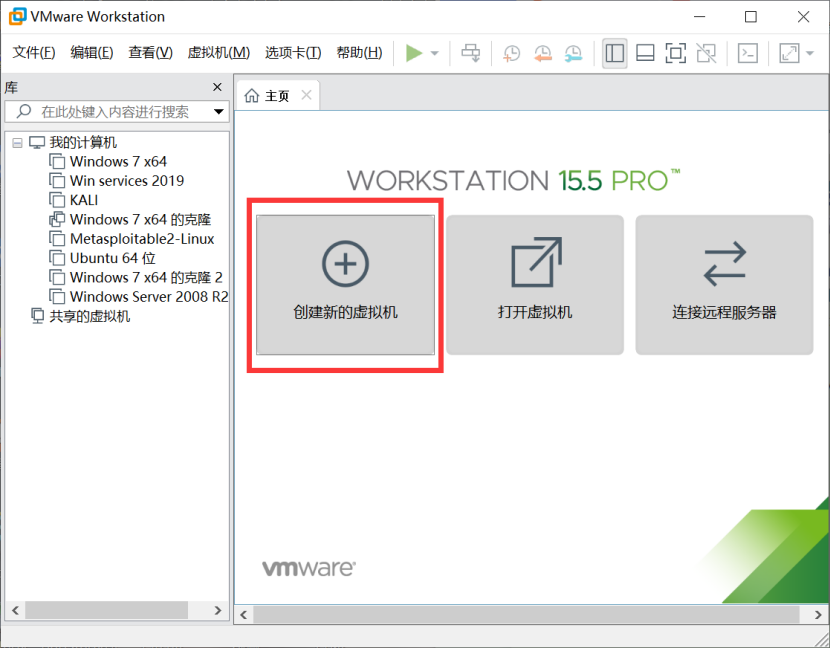Toggle the thumbnail bar view icon
The image size is (830, 648).
coord(645,53)
